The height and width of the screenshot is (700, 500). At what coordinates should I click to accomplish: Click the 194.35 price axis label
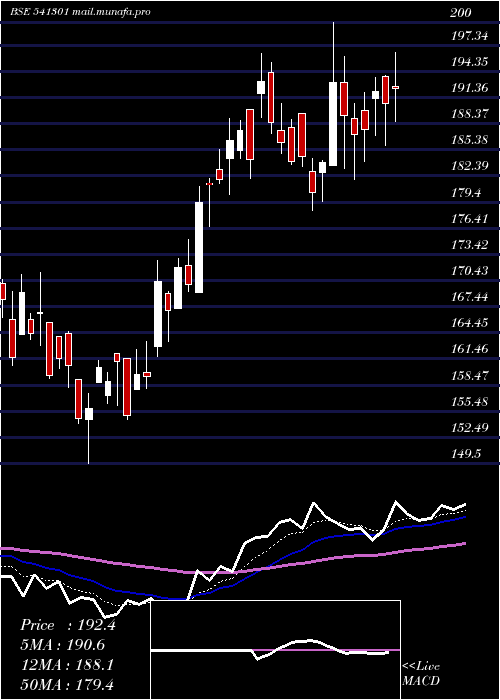point(469,62)
